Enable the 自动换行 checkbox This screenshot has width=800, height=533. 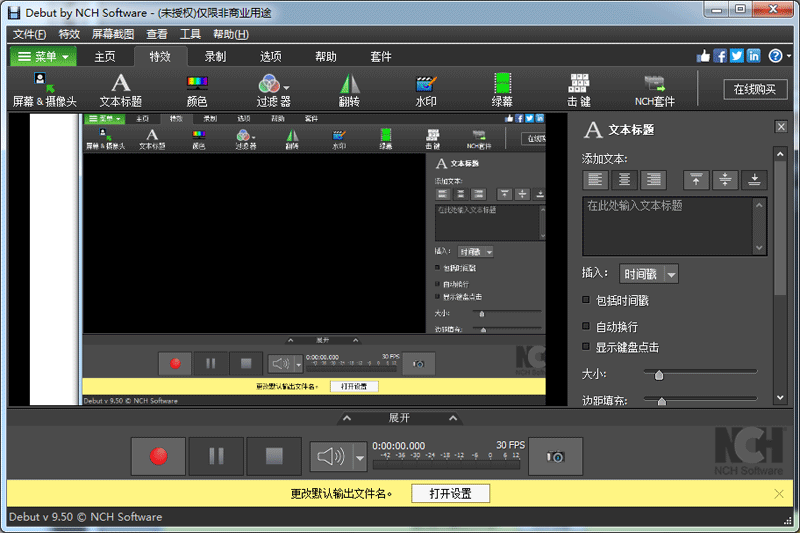click(x=586, y=325)
